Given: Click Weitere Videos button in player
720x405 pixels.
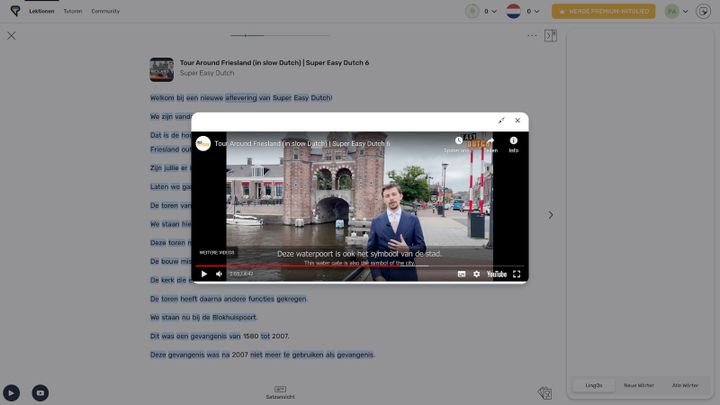Looking at the screenshot, I should 217,253.
